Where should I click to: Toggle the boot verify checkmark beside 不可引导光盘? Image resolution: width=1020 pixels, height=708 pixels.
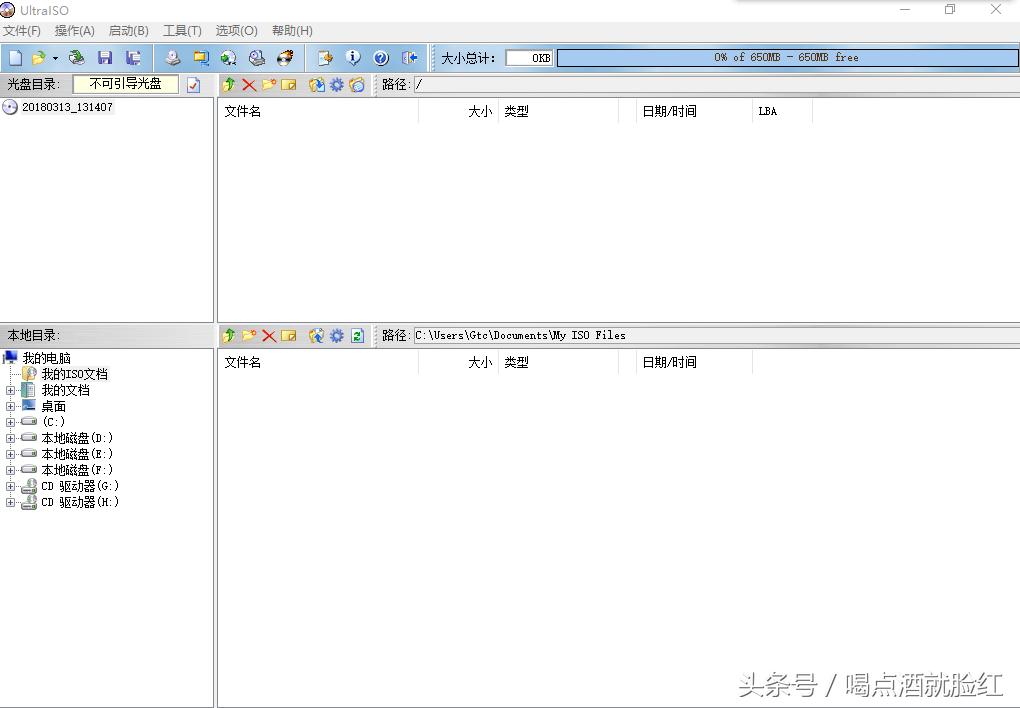pos(193,84)
